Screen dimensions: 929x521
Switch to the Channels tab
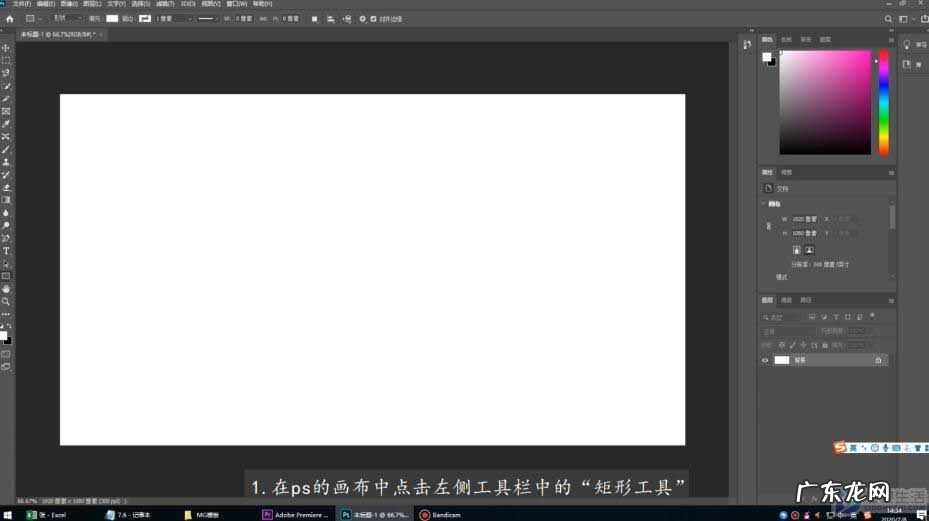pyautogui.click(x=786, y=300)
